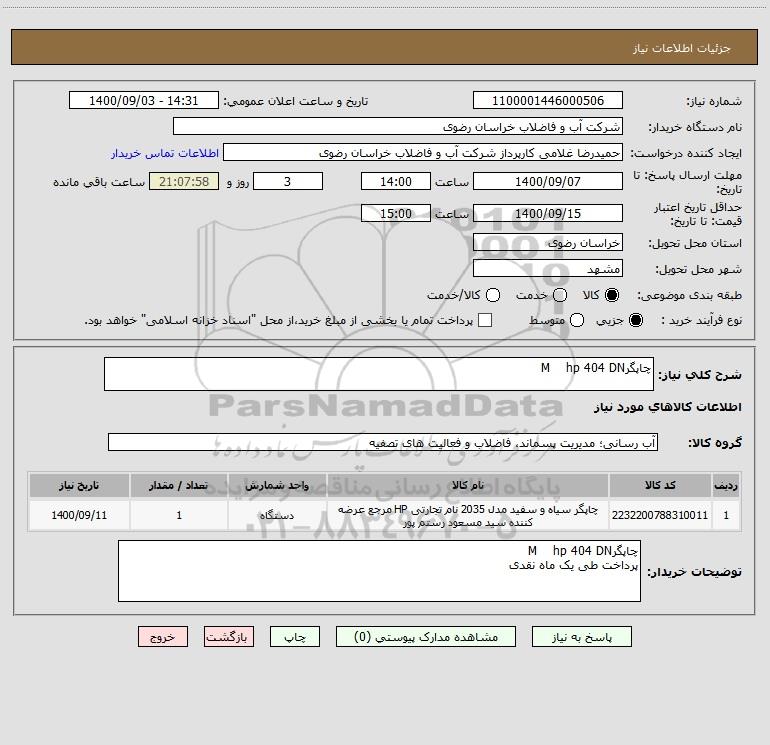This screenshot has height=745, width=770.
Task: Click the پاسخ به نیاز button
Action: pyautogui.click(x=581, y=637)
